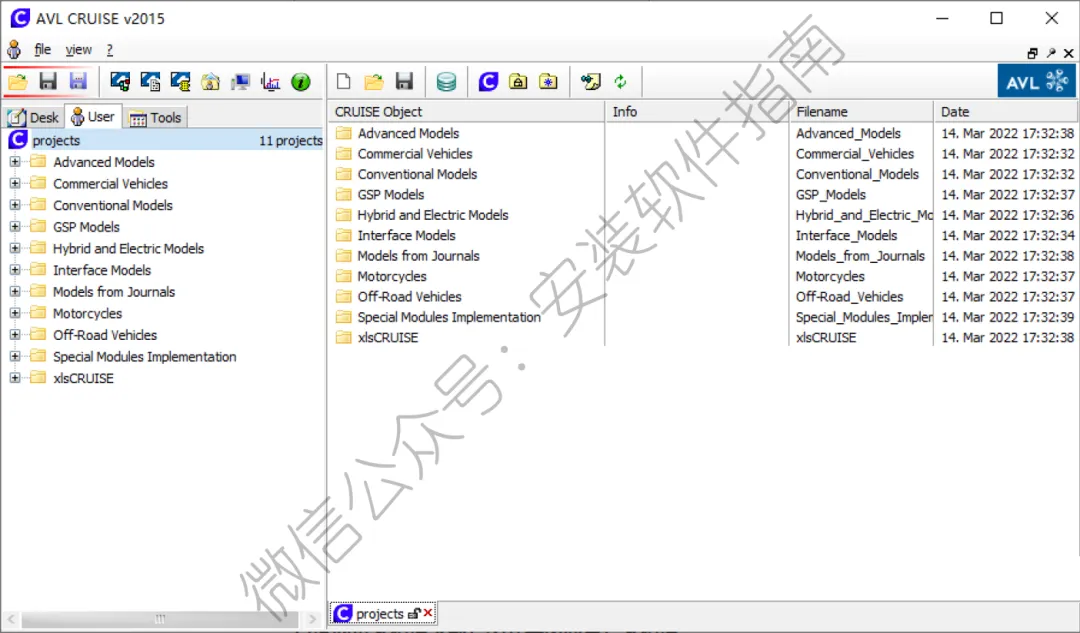Click the left panel scroll left arrow
The height and width of the screenshot is (633, 1080).
tap(10, 619)
